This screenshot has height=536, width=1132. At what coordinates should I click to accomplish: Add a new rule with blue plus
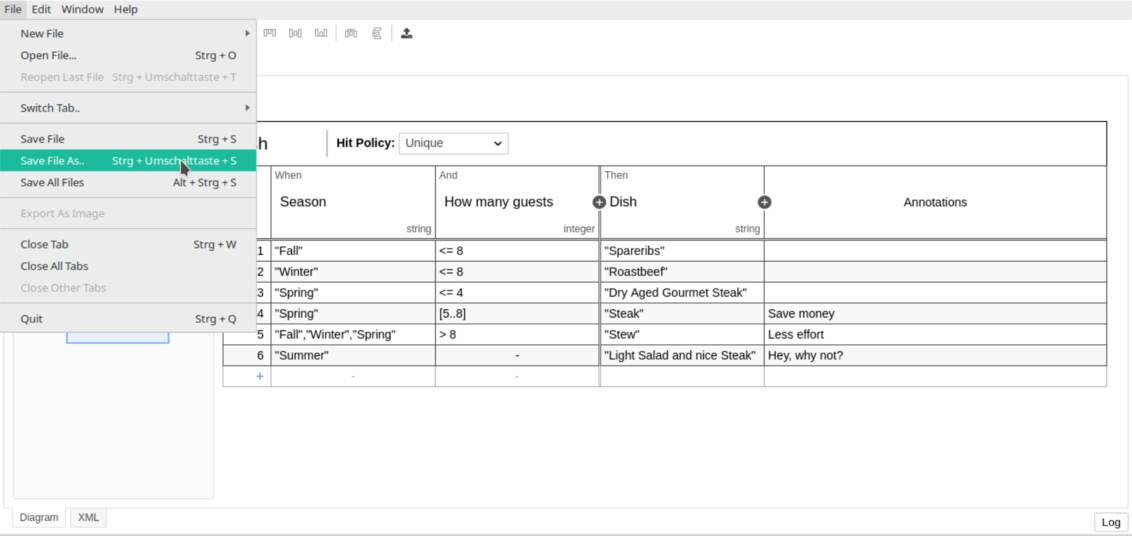click(260, 376)
